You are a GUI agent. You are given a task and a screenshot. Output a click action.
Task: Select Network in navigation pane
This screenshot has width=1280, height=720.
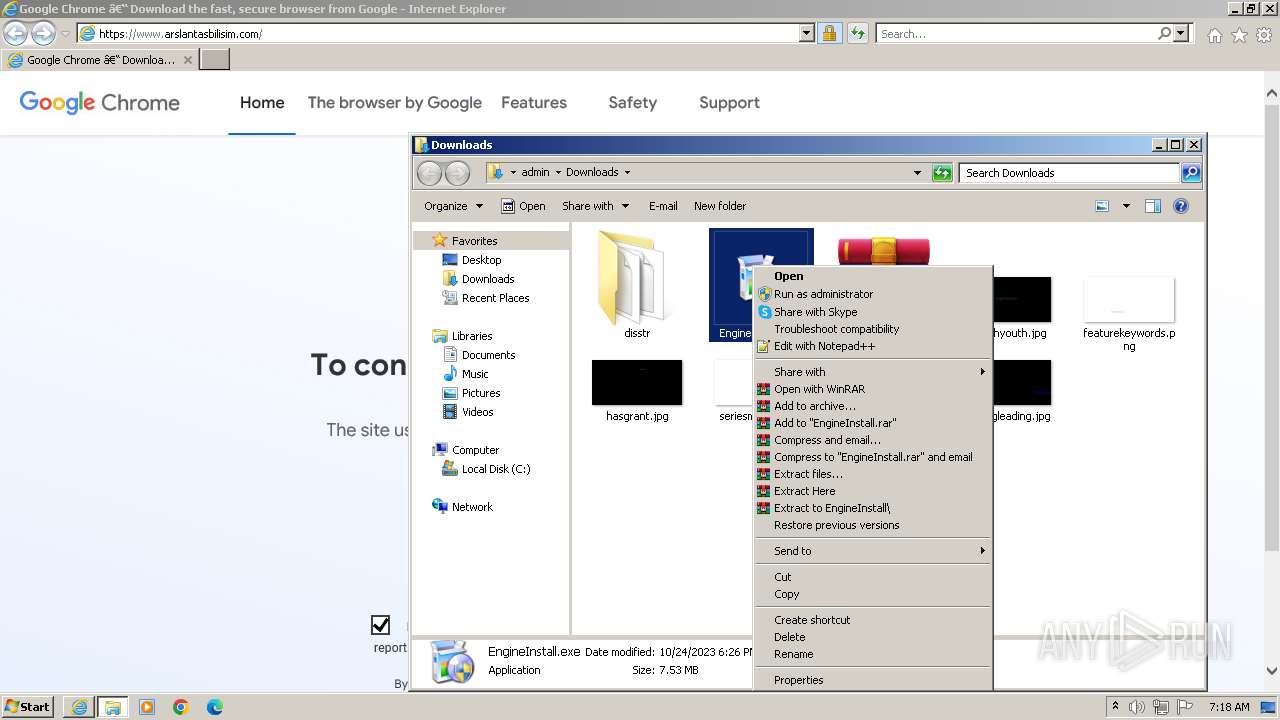click(x=472, y=507)
